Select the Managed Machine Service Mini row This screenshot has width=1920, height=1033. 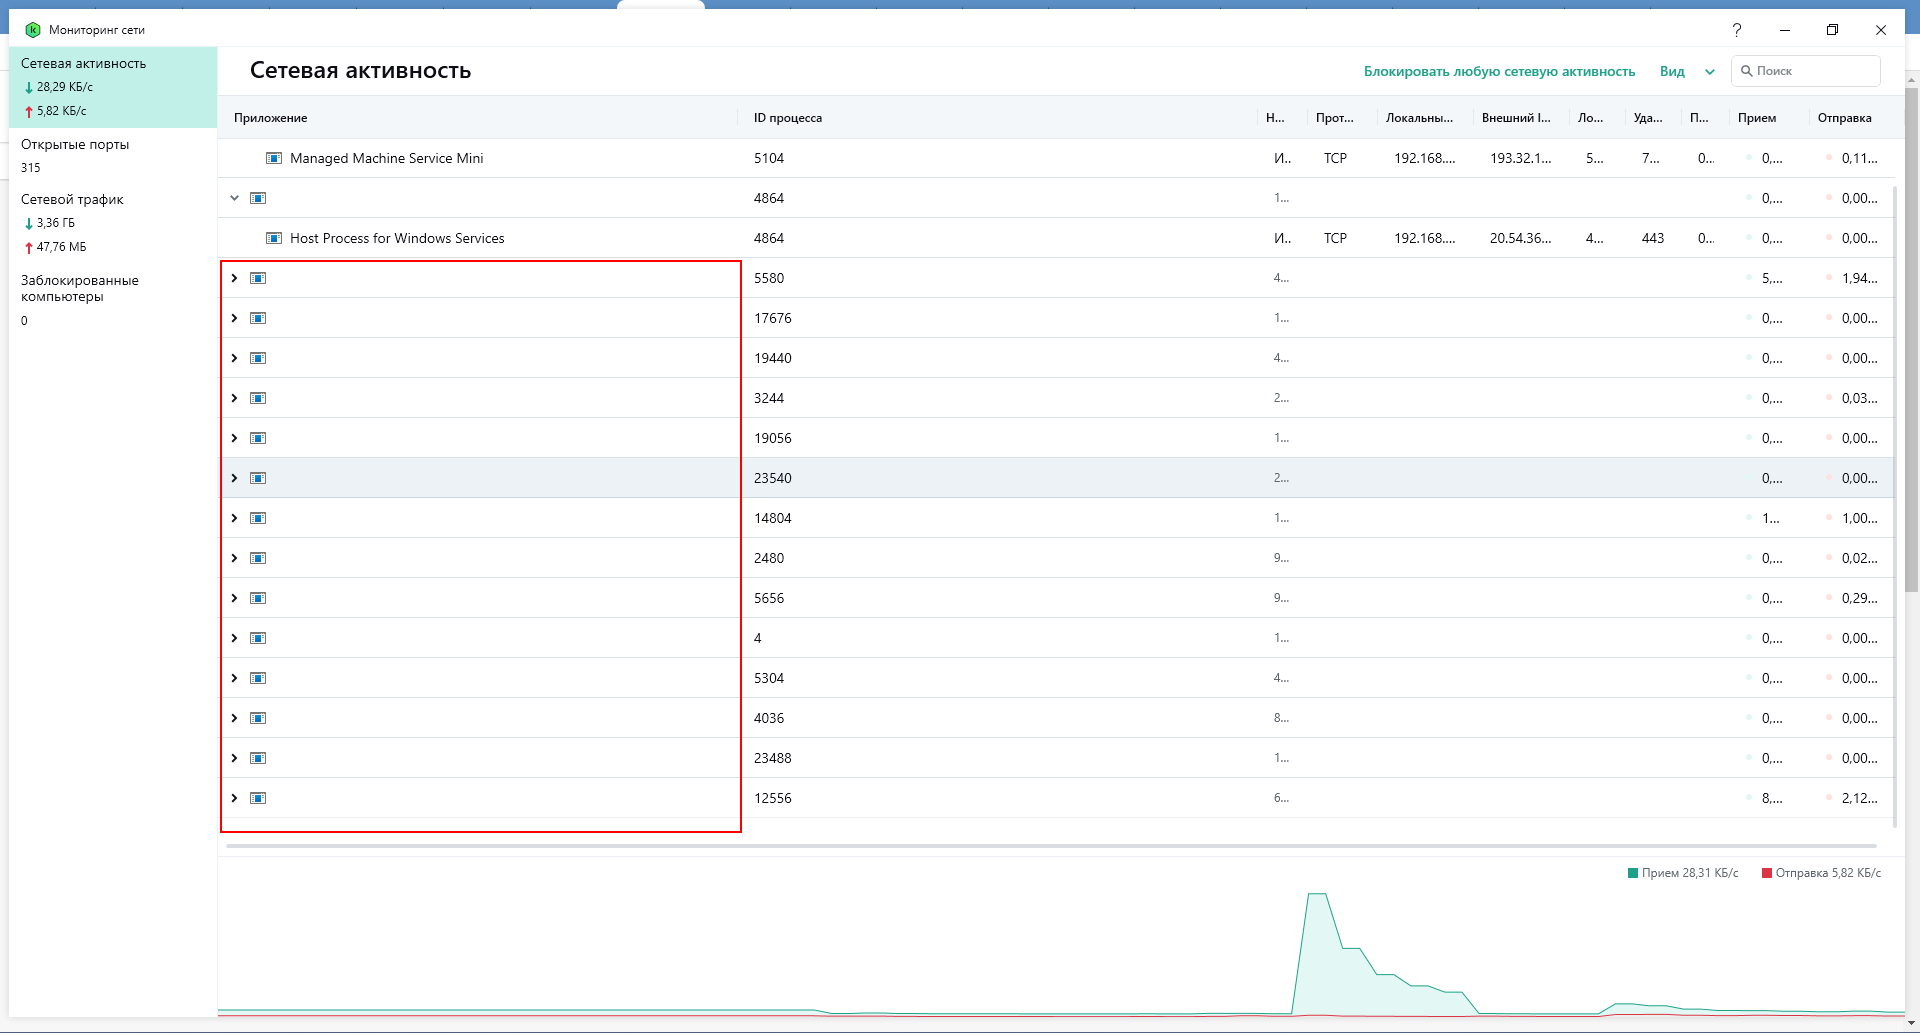1055,158
